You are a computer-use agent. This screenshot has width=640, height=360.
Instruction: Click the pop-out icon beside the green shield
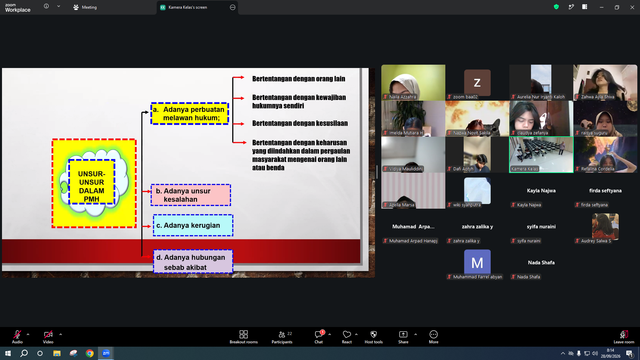(x=571, y=7)
